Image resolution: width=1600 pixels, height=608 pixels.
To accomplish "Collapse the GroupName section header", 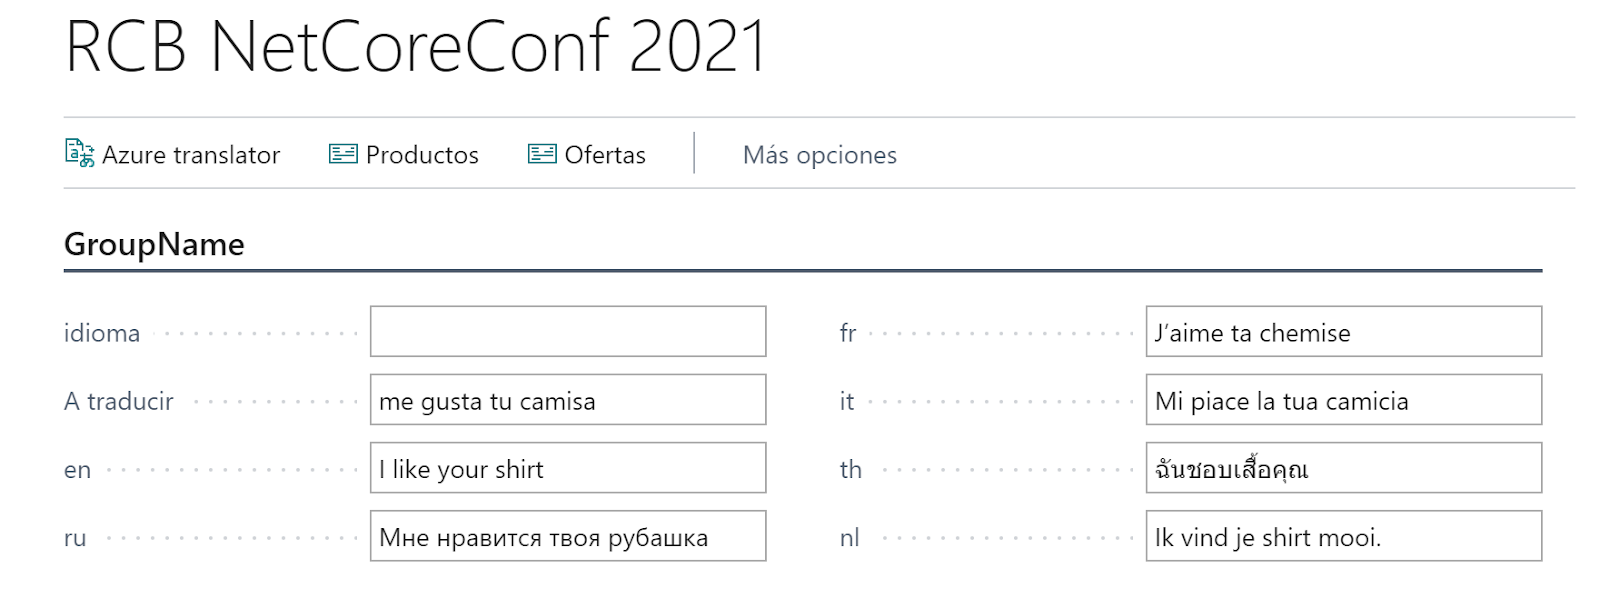I will 154,244.
